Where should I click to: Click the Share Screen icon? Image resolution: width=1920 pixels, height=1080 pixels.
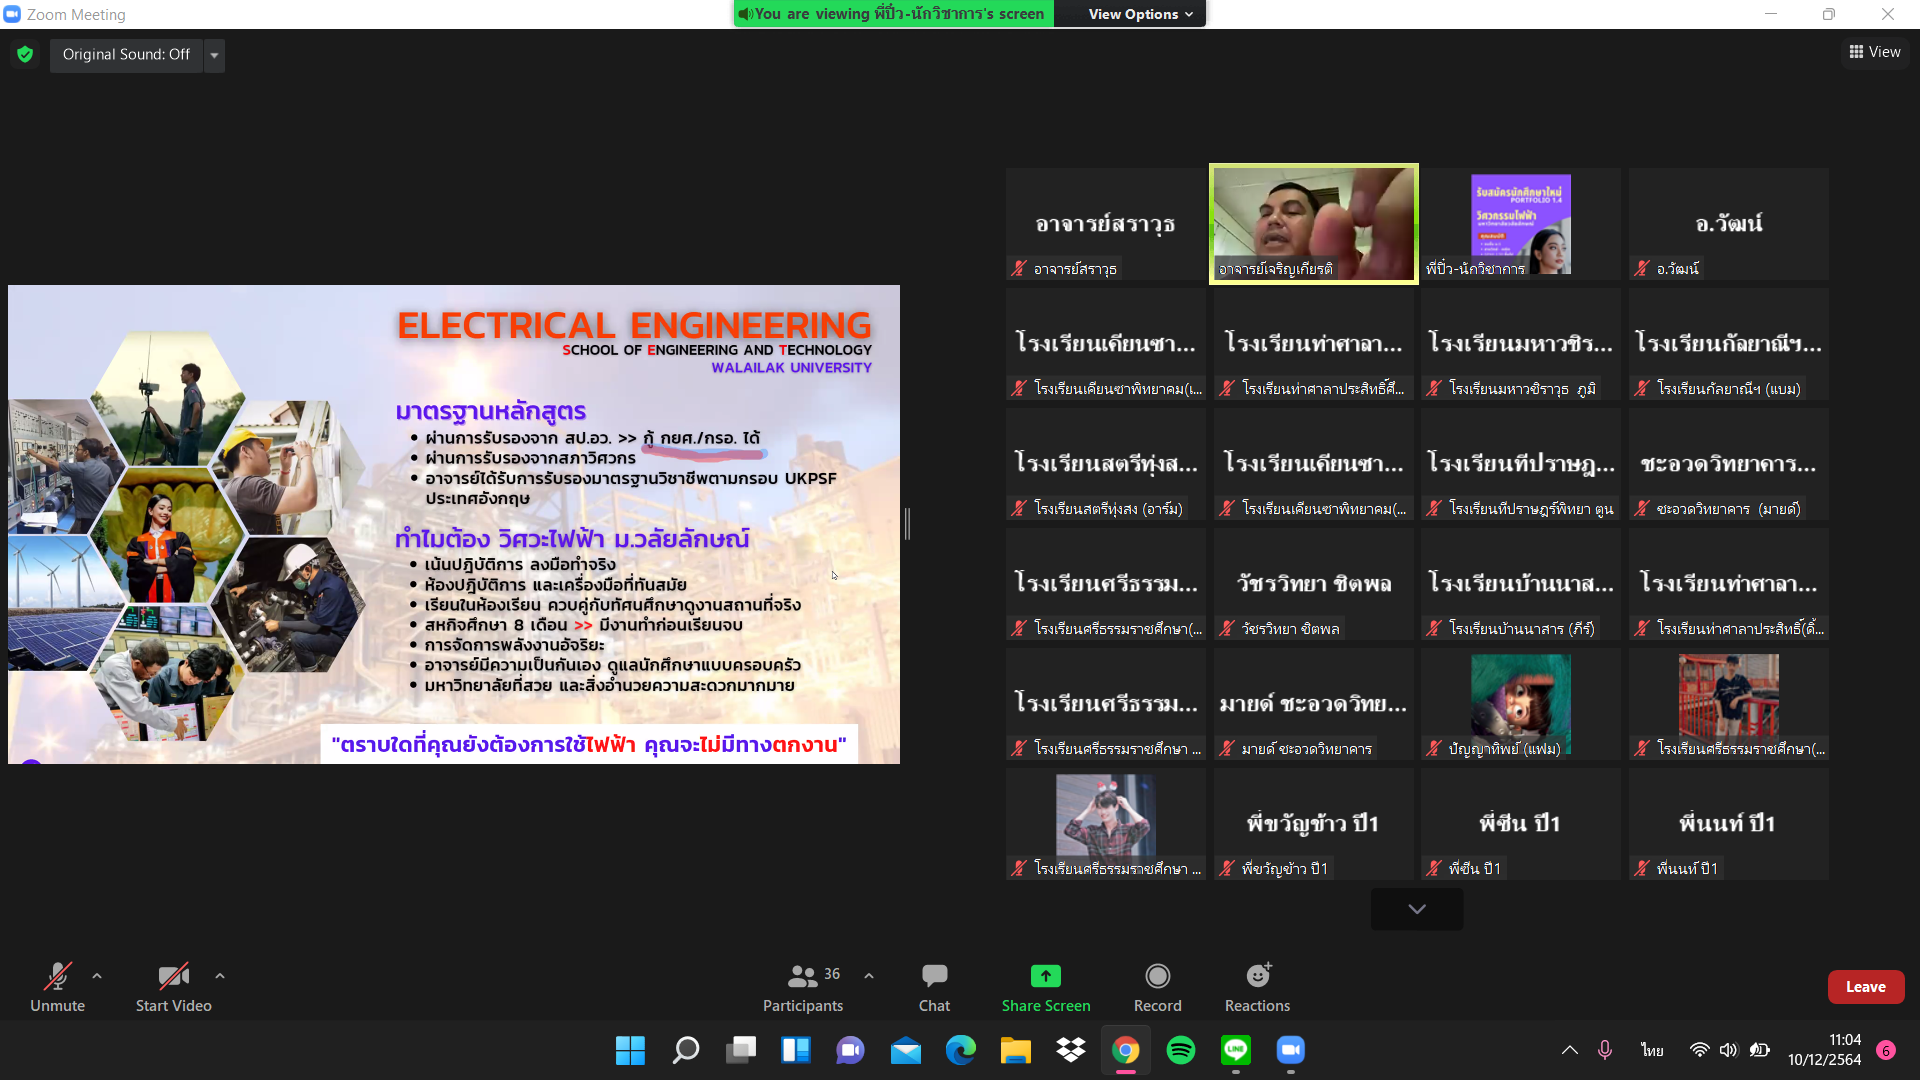1045,976
